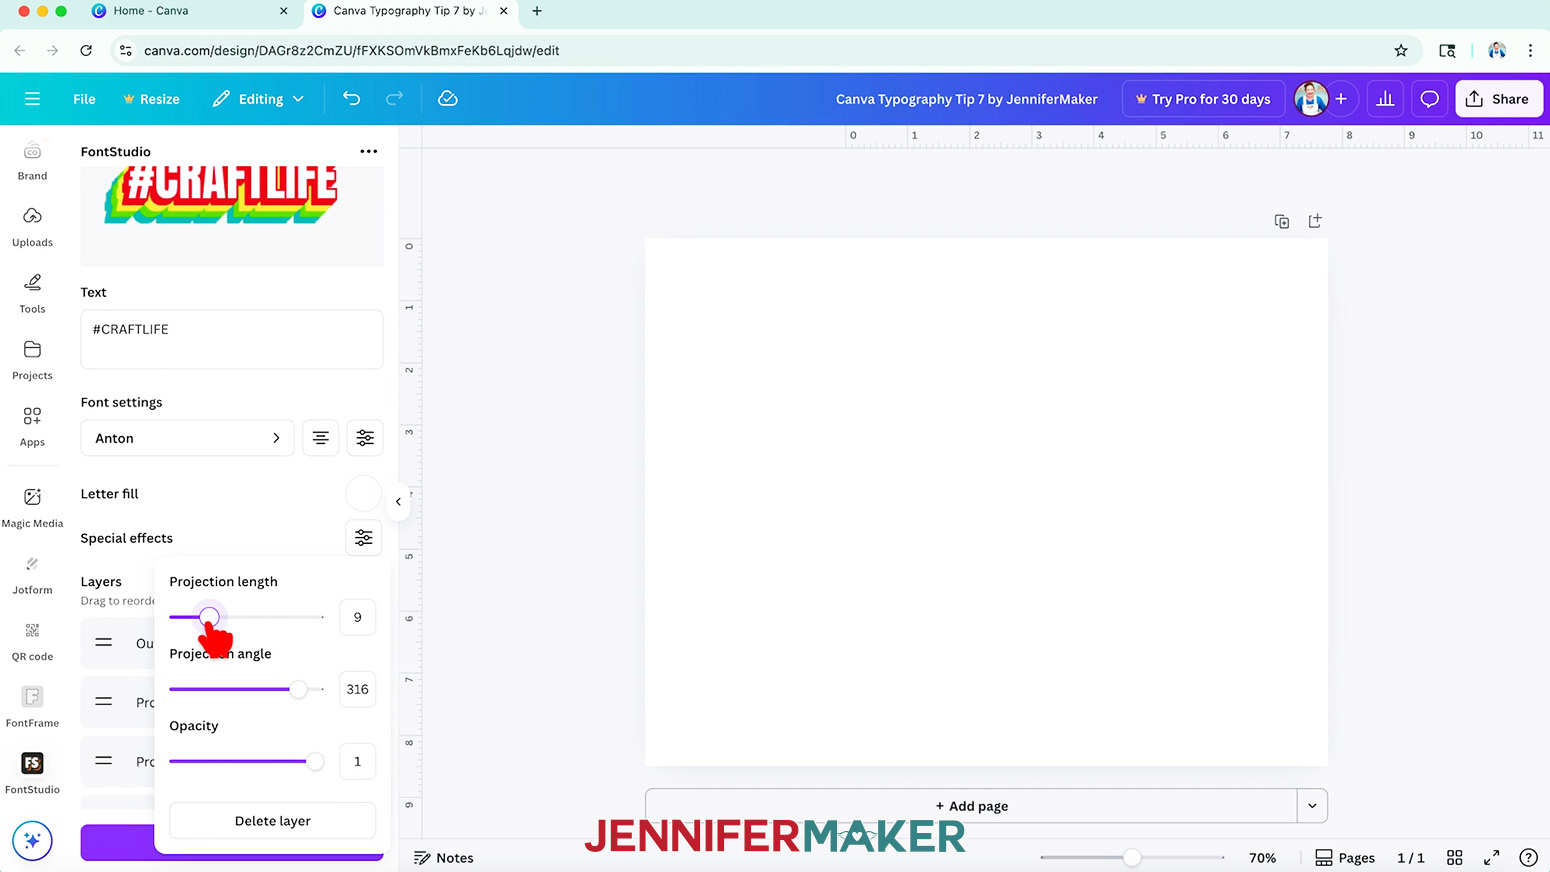Viewport: 1550px width, 872px height.
Task: Open the Uploads sidebar panel
Action: click(x=32, y=227)
